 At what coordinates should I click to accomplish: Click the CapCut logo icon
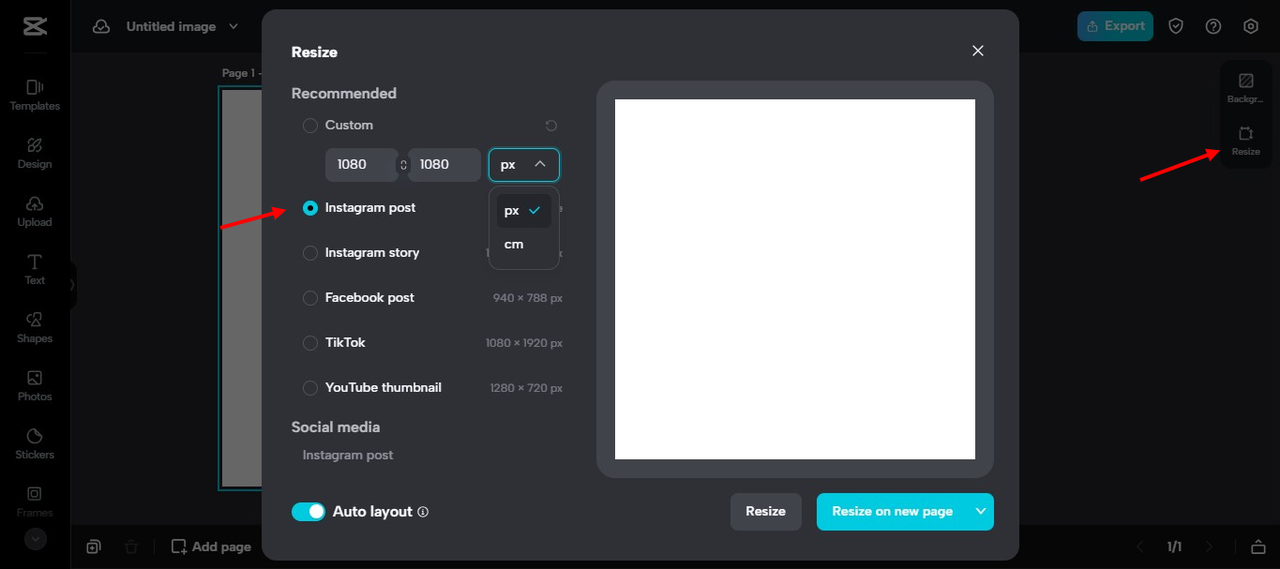35,26
